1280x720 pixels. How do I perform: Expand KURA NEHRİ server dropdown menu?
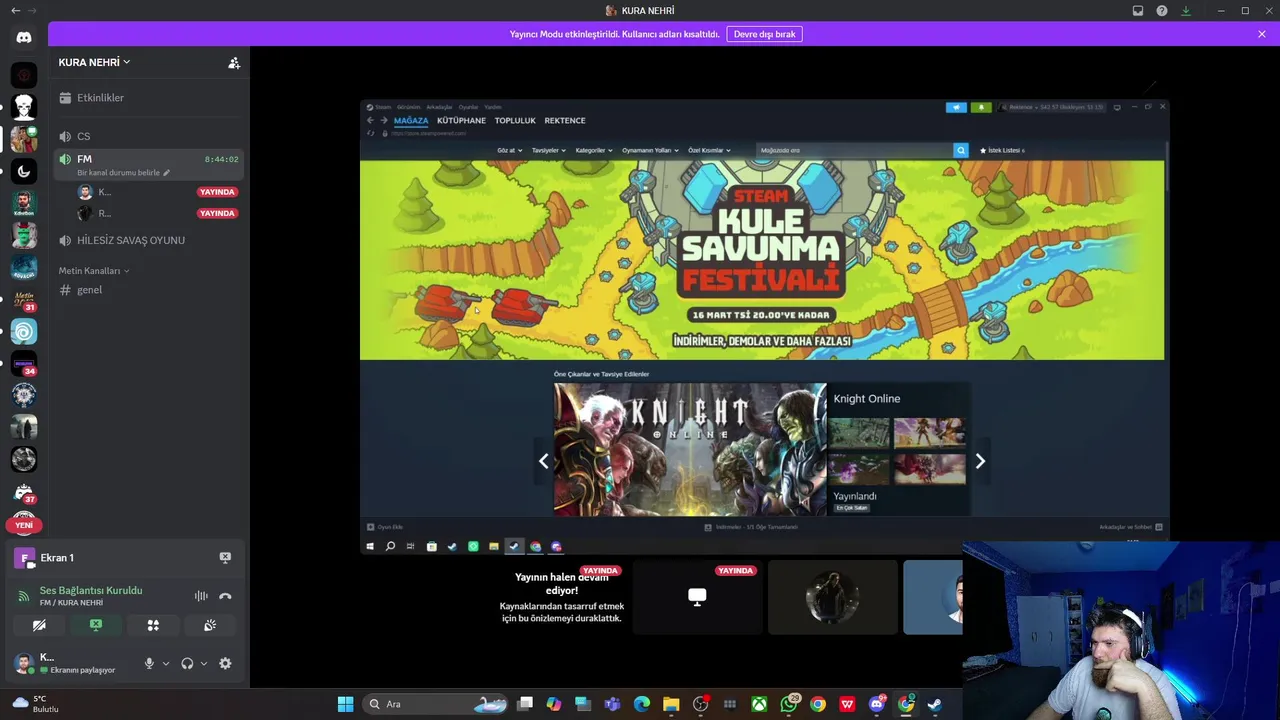point(94,62)
